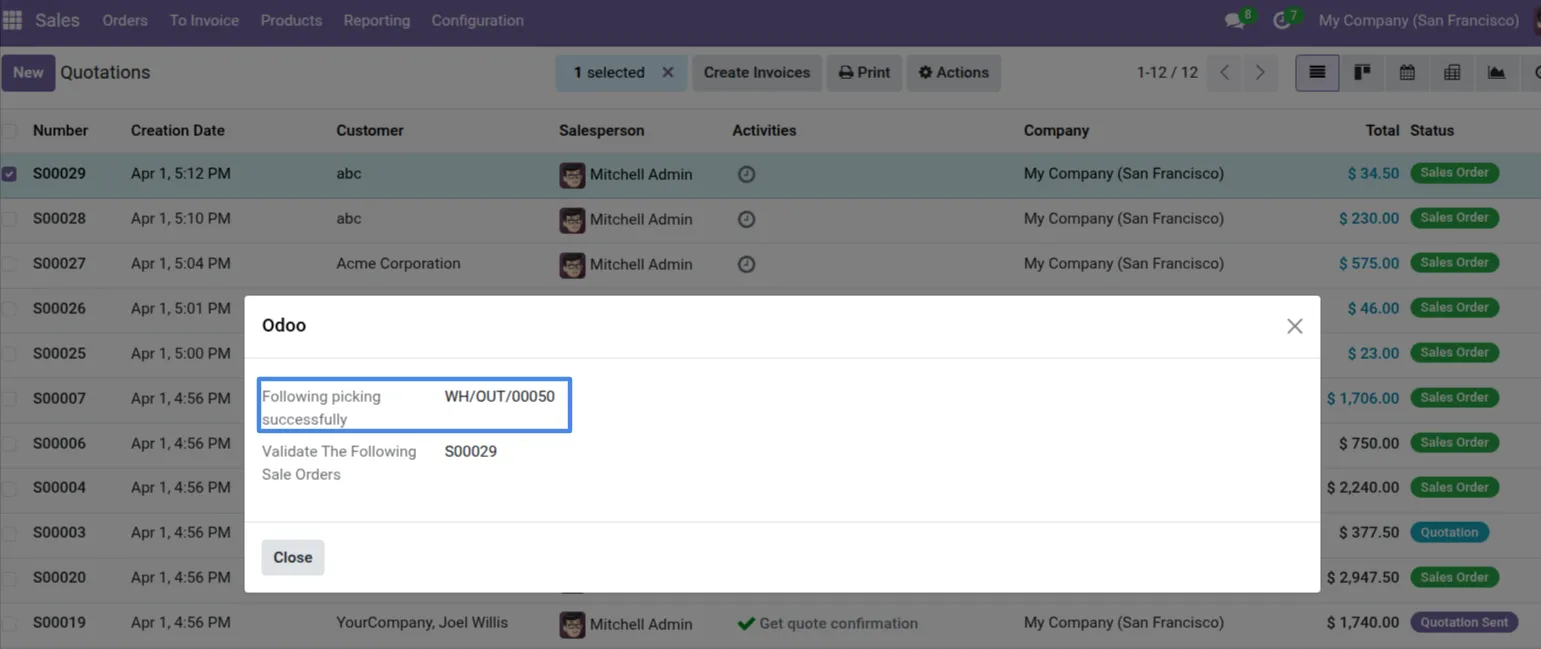Image resolution: width=1541 pixels, height=649 pixels.
Task: Tick the S00028 row checkbox
Action: (9, 219)
